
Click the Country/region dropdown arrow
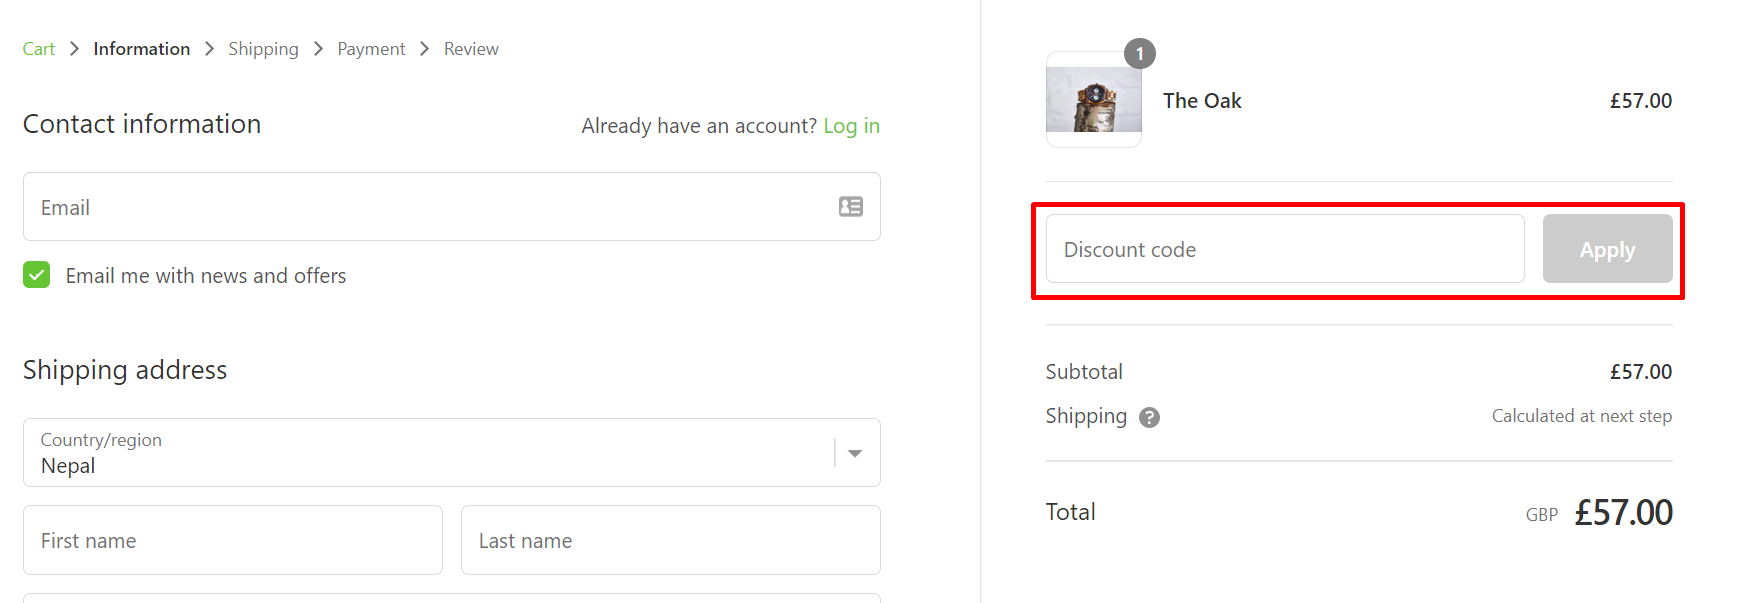click(855, 454)
